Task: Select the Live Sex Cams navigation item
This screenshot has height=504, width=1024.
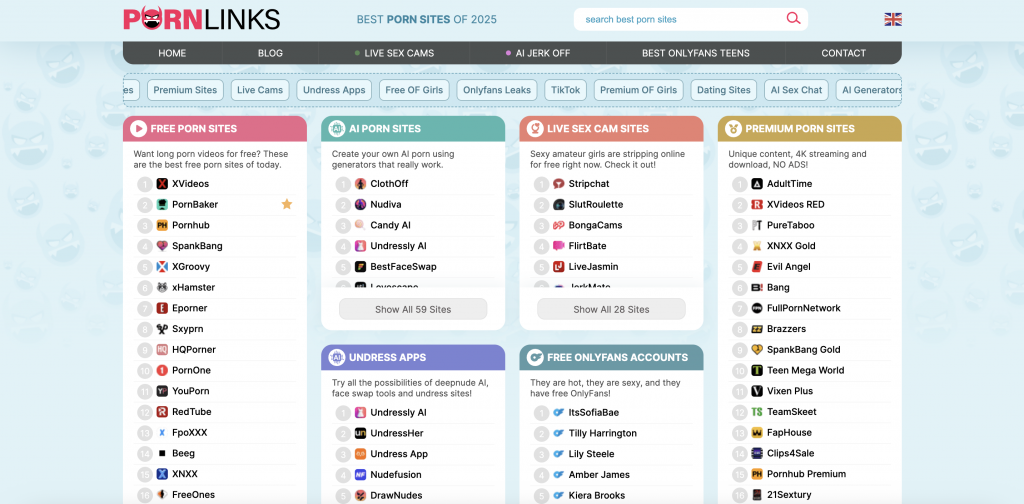Action: tap(399, 53)
